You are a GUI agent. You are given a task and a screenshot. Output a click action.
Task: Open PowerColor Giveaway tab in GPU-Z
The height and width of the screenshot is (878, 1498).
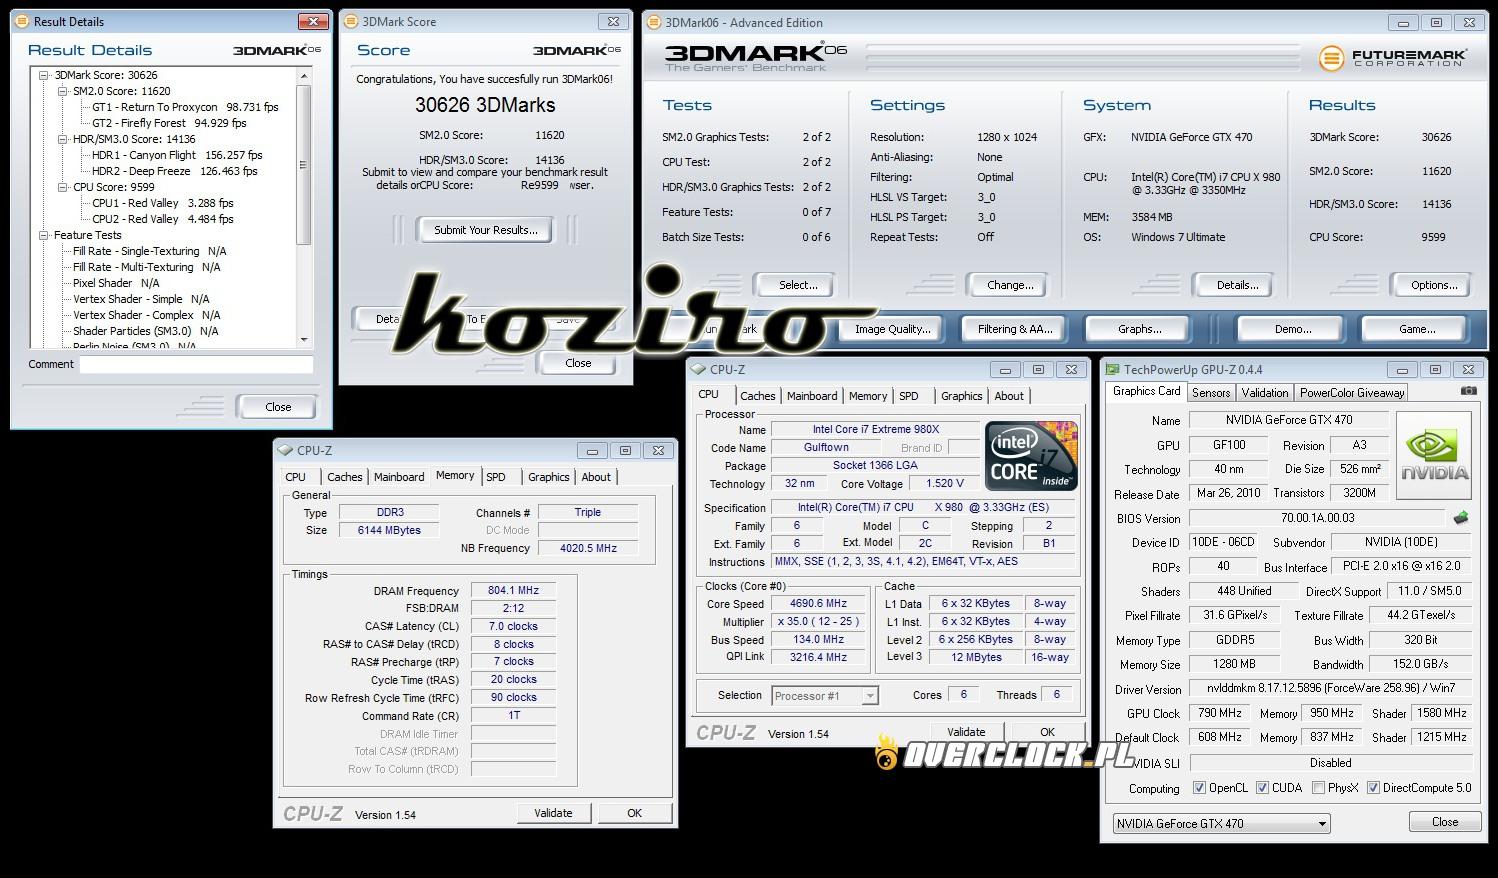(1352, 393)
